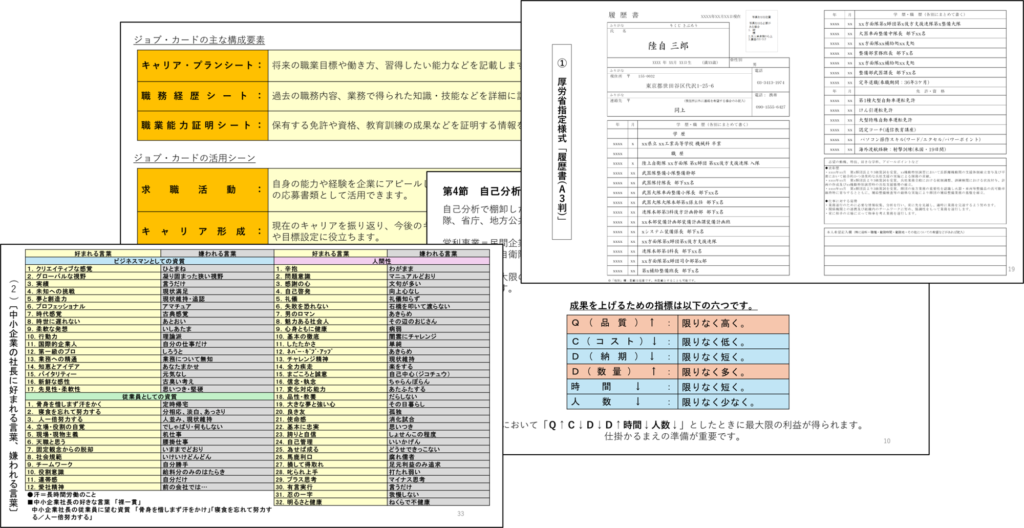Click the address 東京都世田谷区代沢1-25-6
1024x528 pixels.
coord(680,86)
